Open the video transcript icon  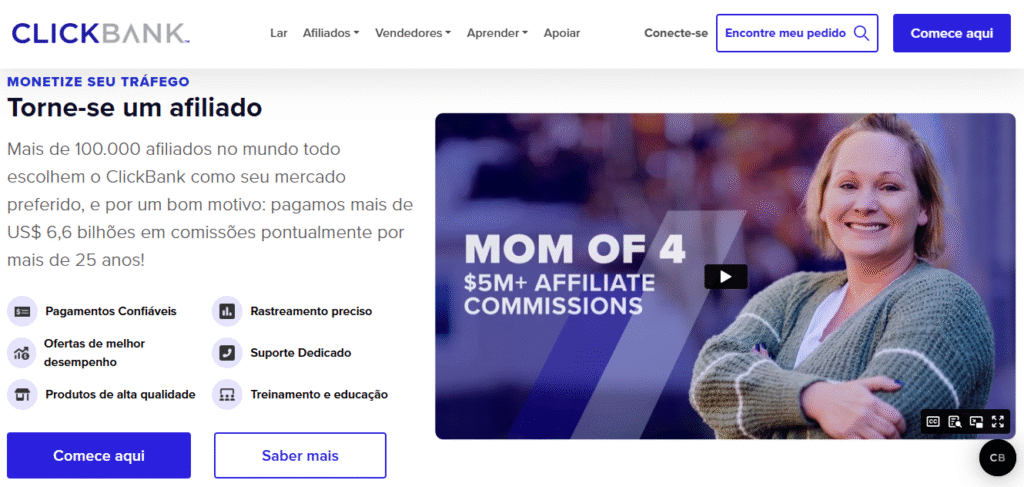point(955,421)
